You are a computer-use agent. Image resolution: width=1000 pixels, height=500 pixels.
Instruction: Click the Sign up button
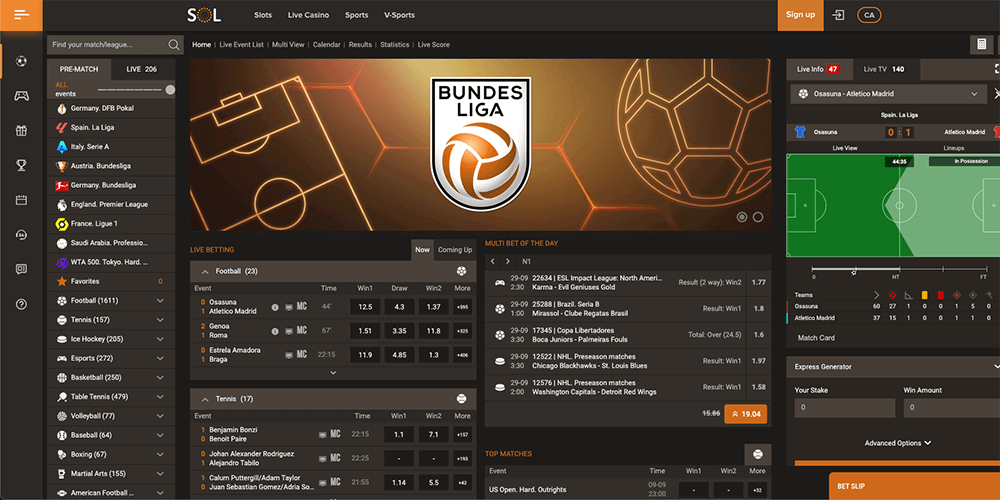pyautogui.click(x=800, y=15)
